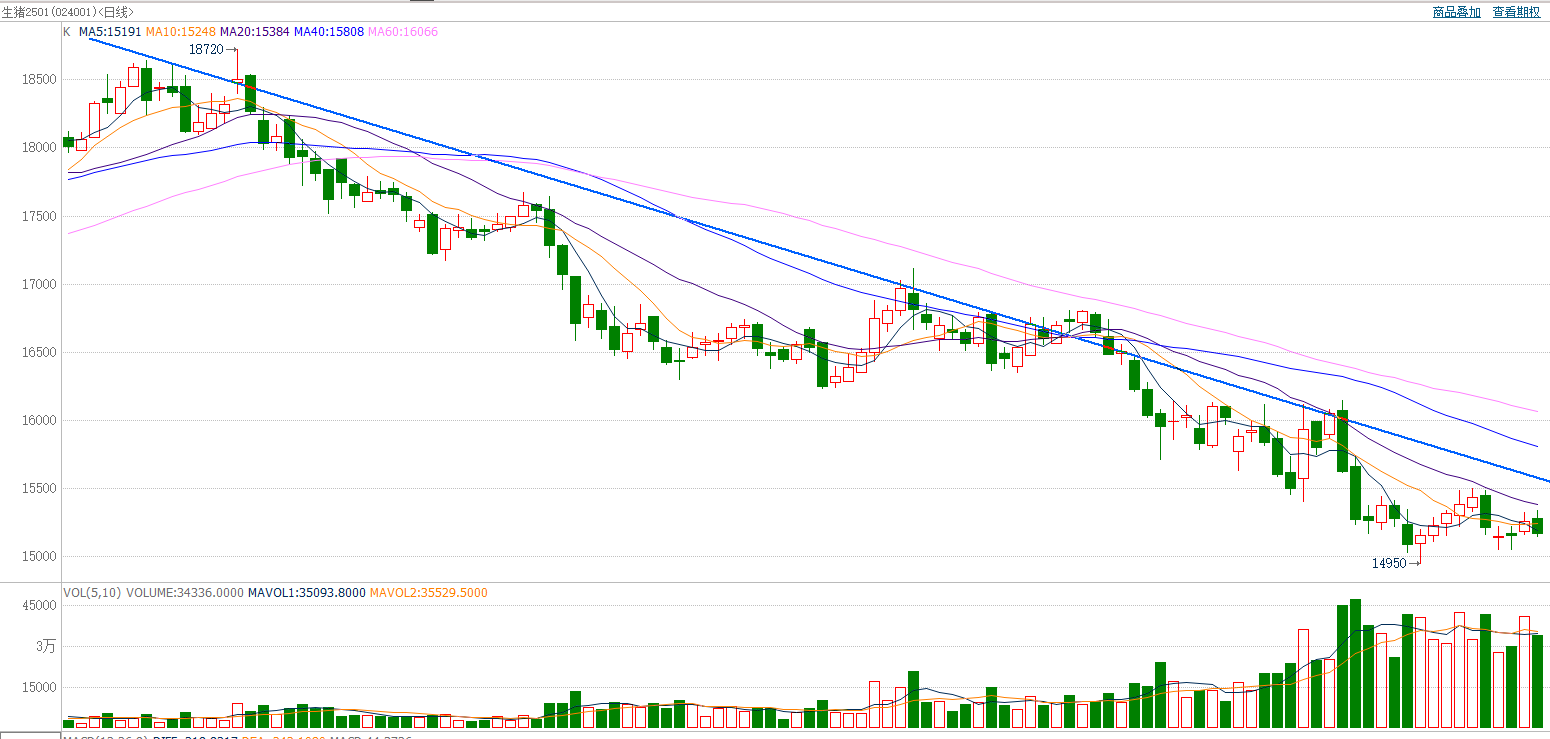The height and width of the screenshot is (739, 1550).
Task: Open the 查看期权 options link
Action: click(x=1517, y=12)
